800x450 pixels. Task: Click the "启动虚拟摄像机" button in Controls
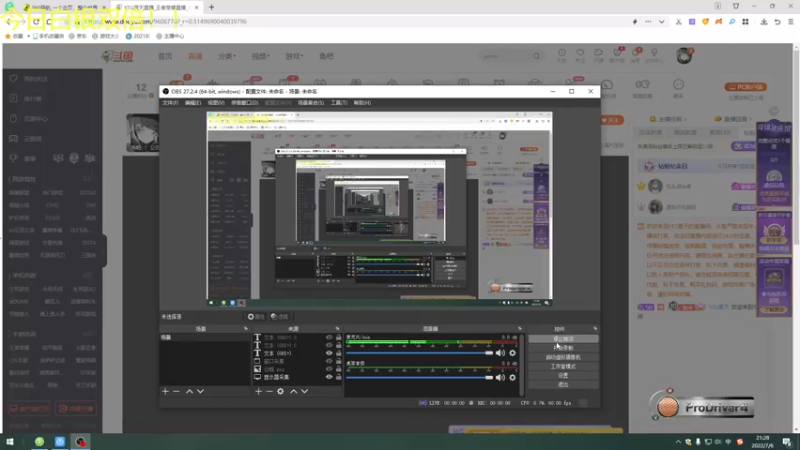[x=563, y=357]
